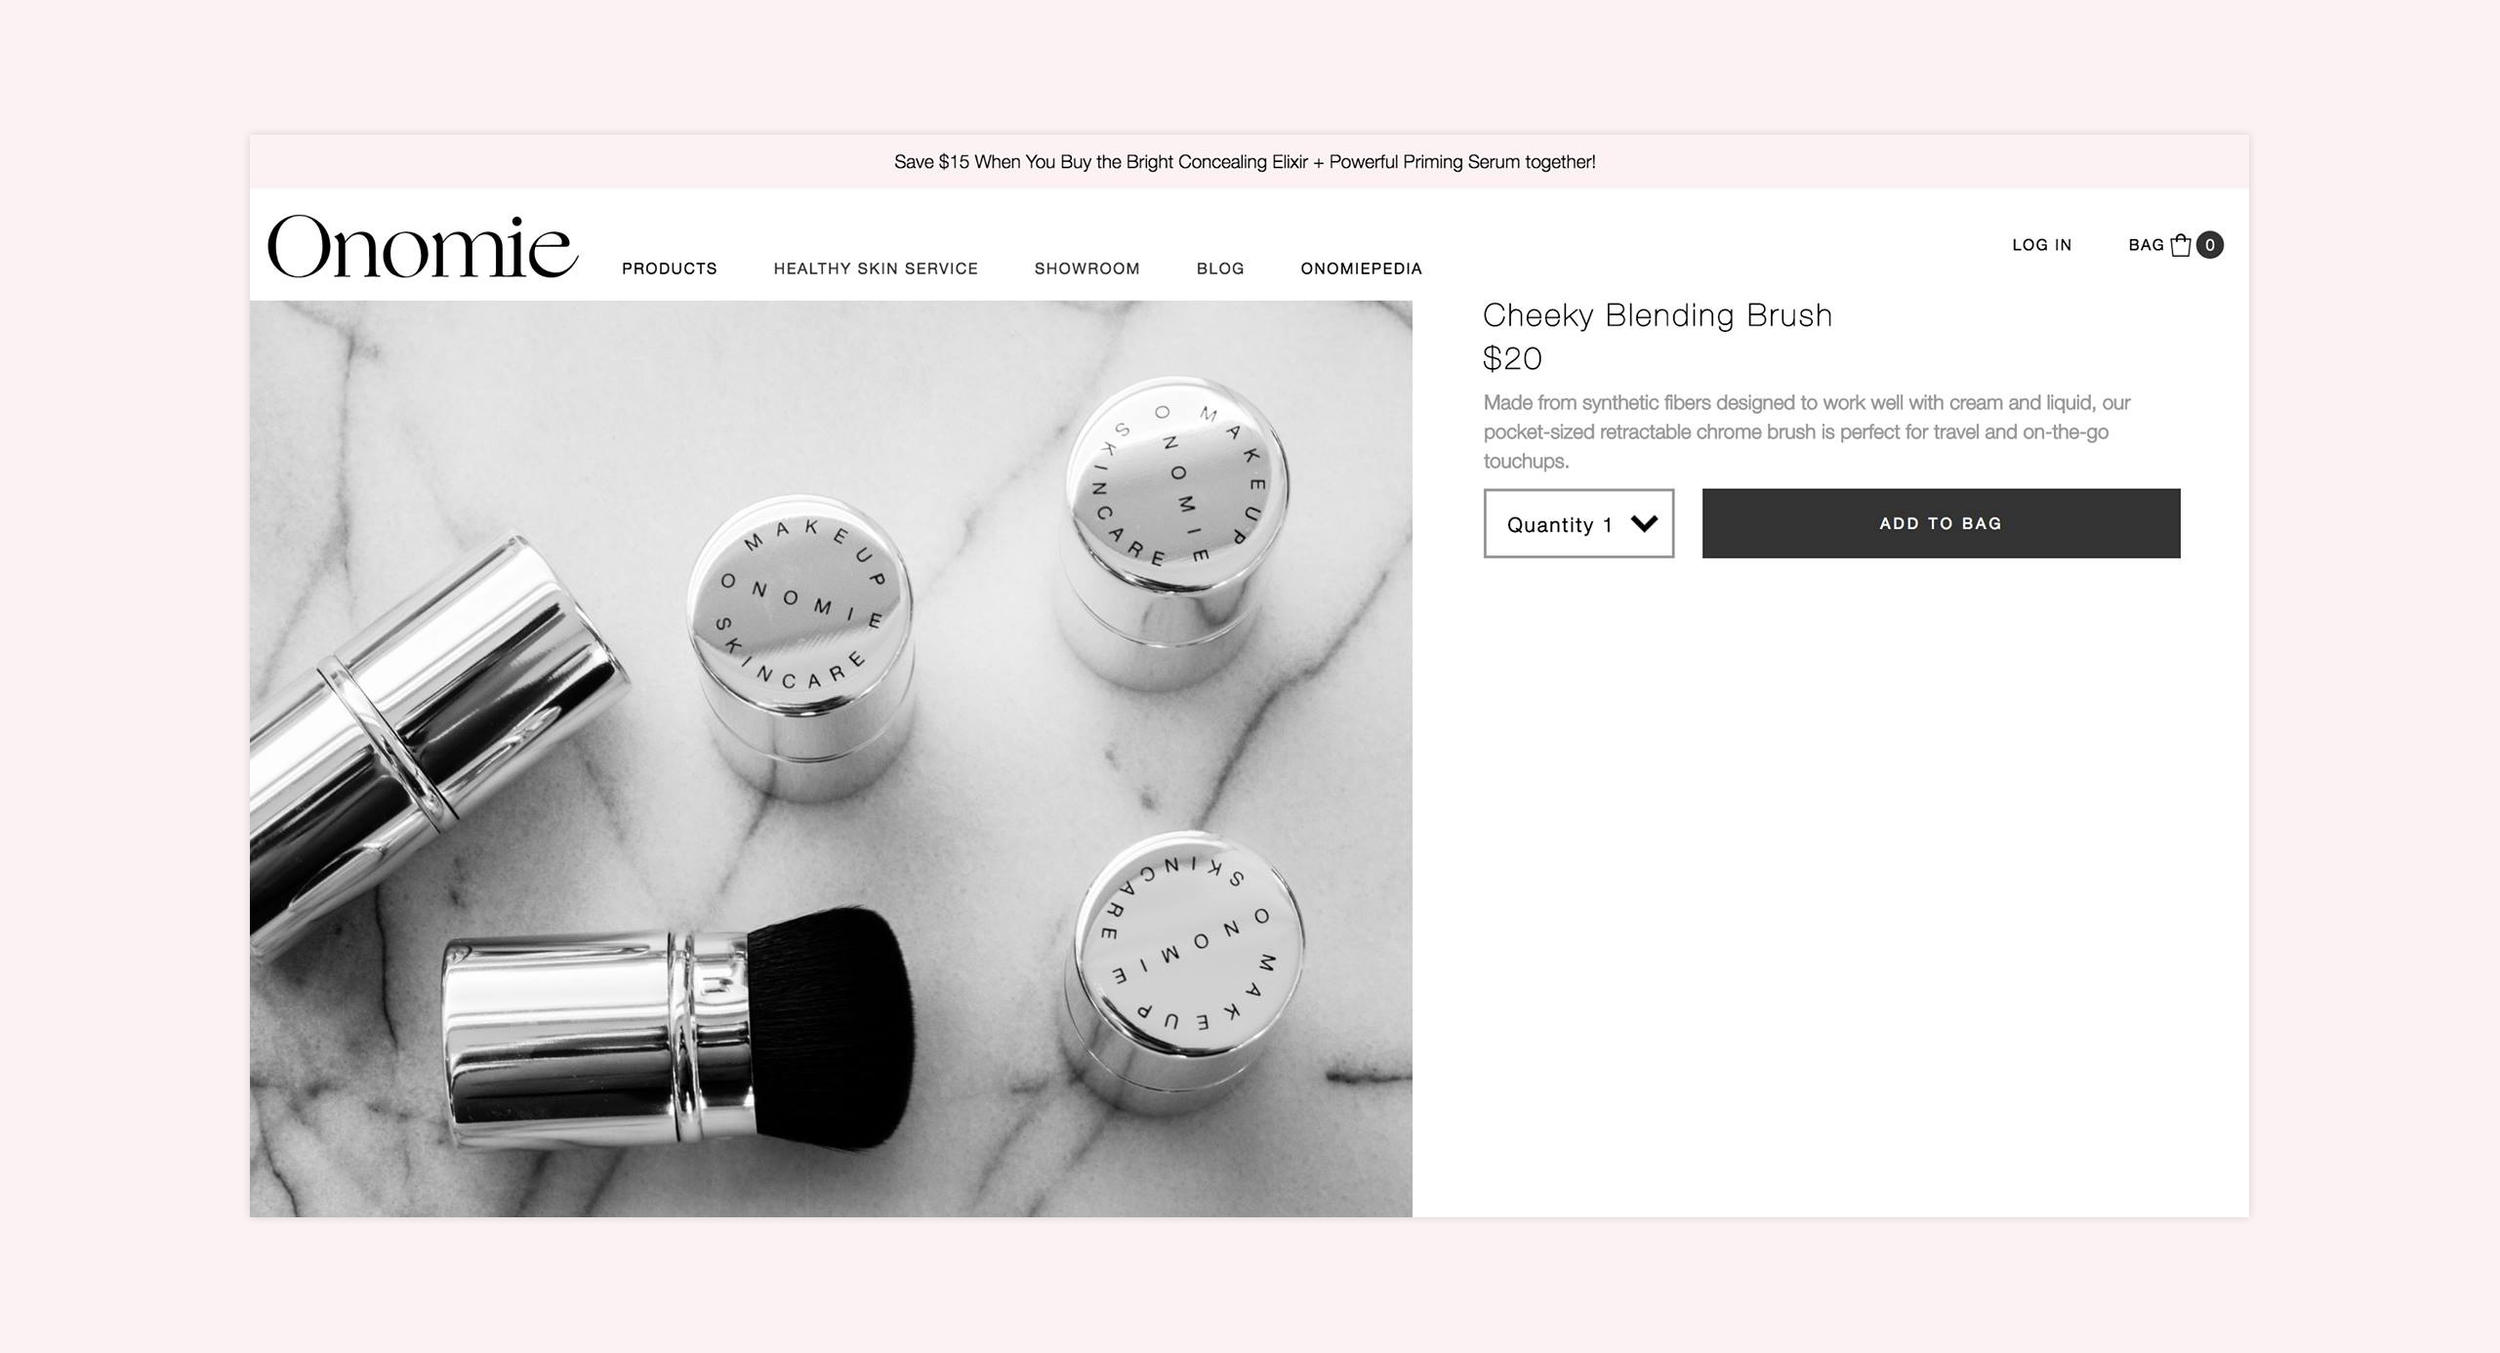Click the black bristle brush in photo

point(830,1028)
